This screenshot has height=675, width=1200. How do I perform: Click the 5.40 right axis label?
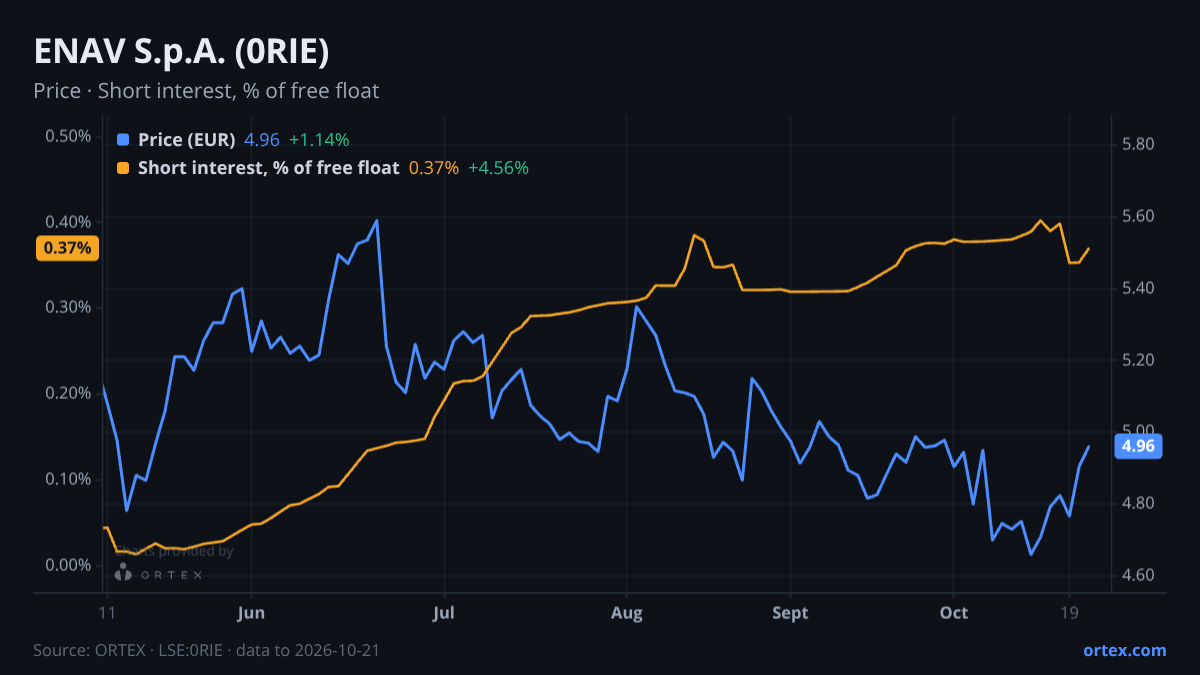(1138, 288)
